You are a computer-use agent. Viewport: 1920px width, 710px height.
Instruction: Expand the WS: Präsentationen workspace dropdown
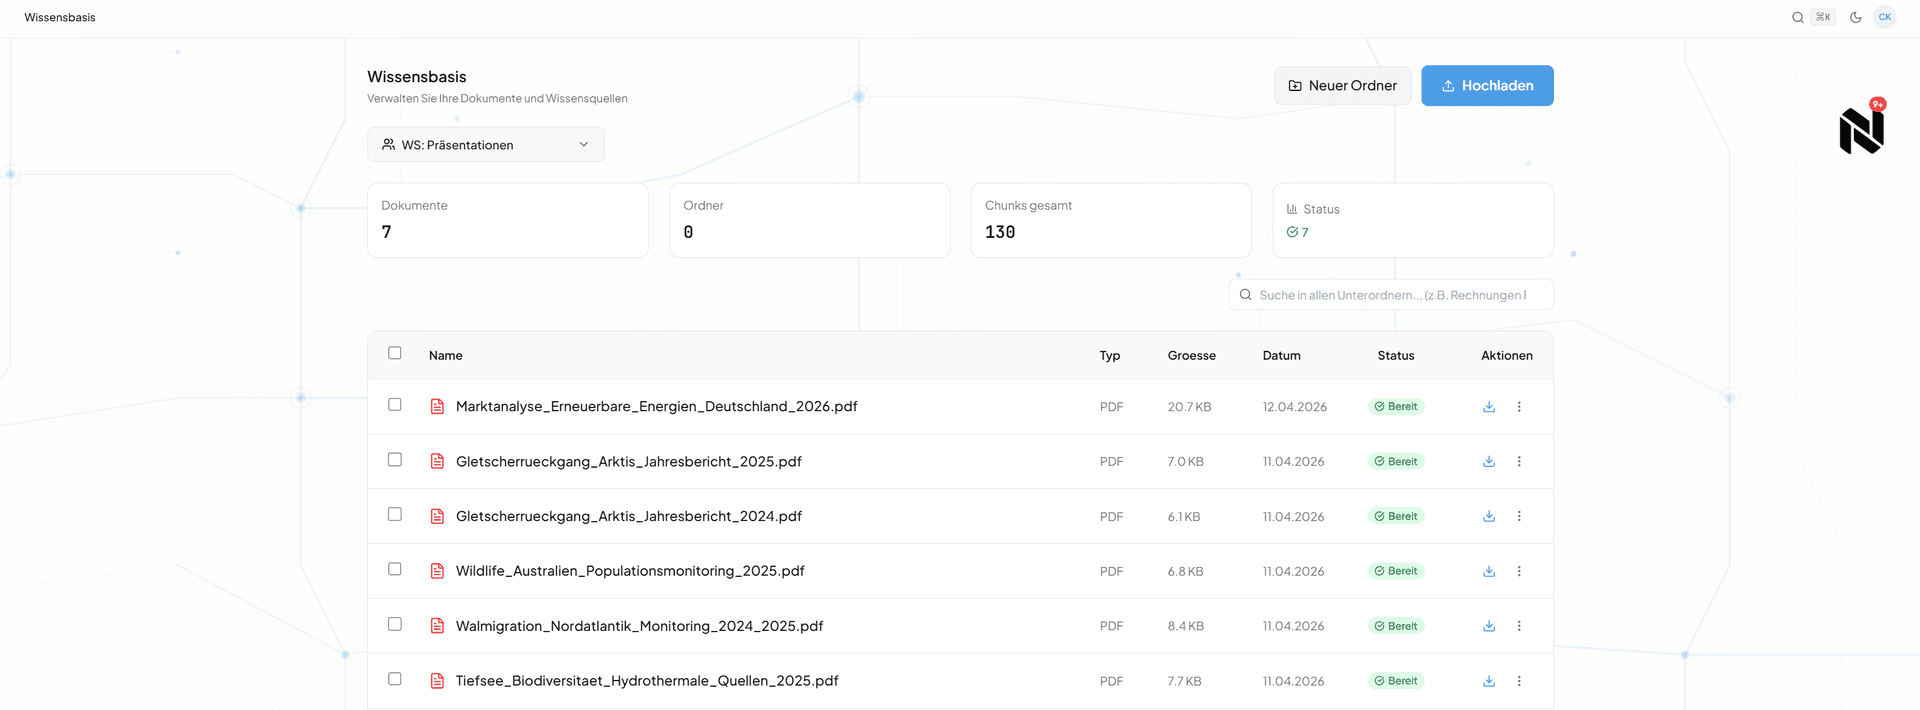click(x=485, y=145)
